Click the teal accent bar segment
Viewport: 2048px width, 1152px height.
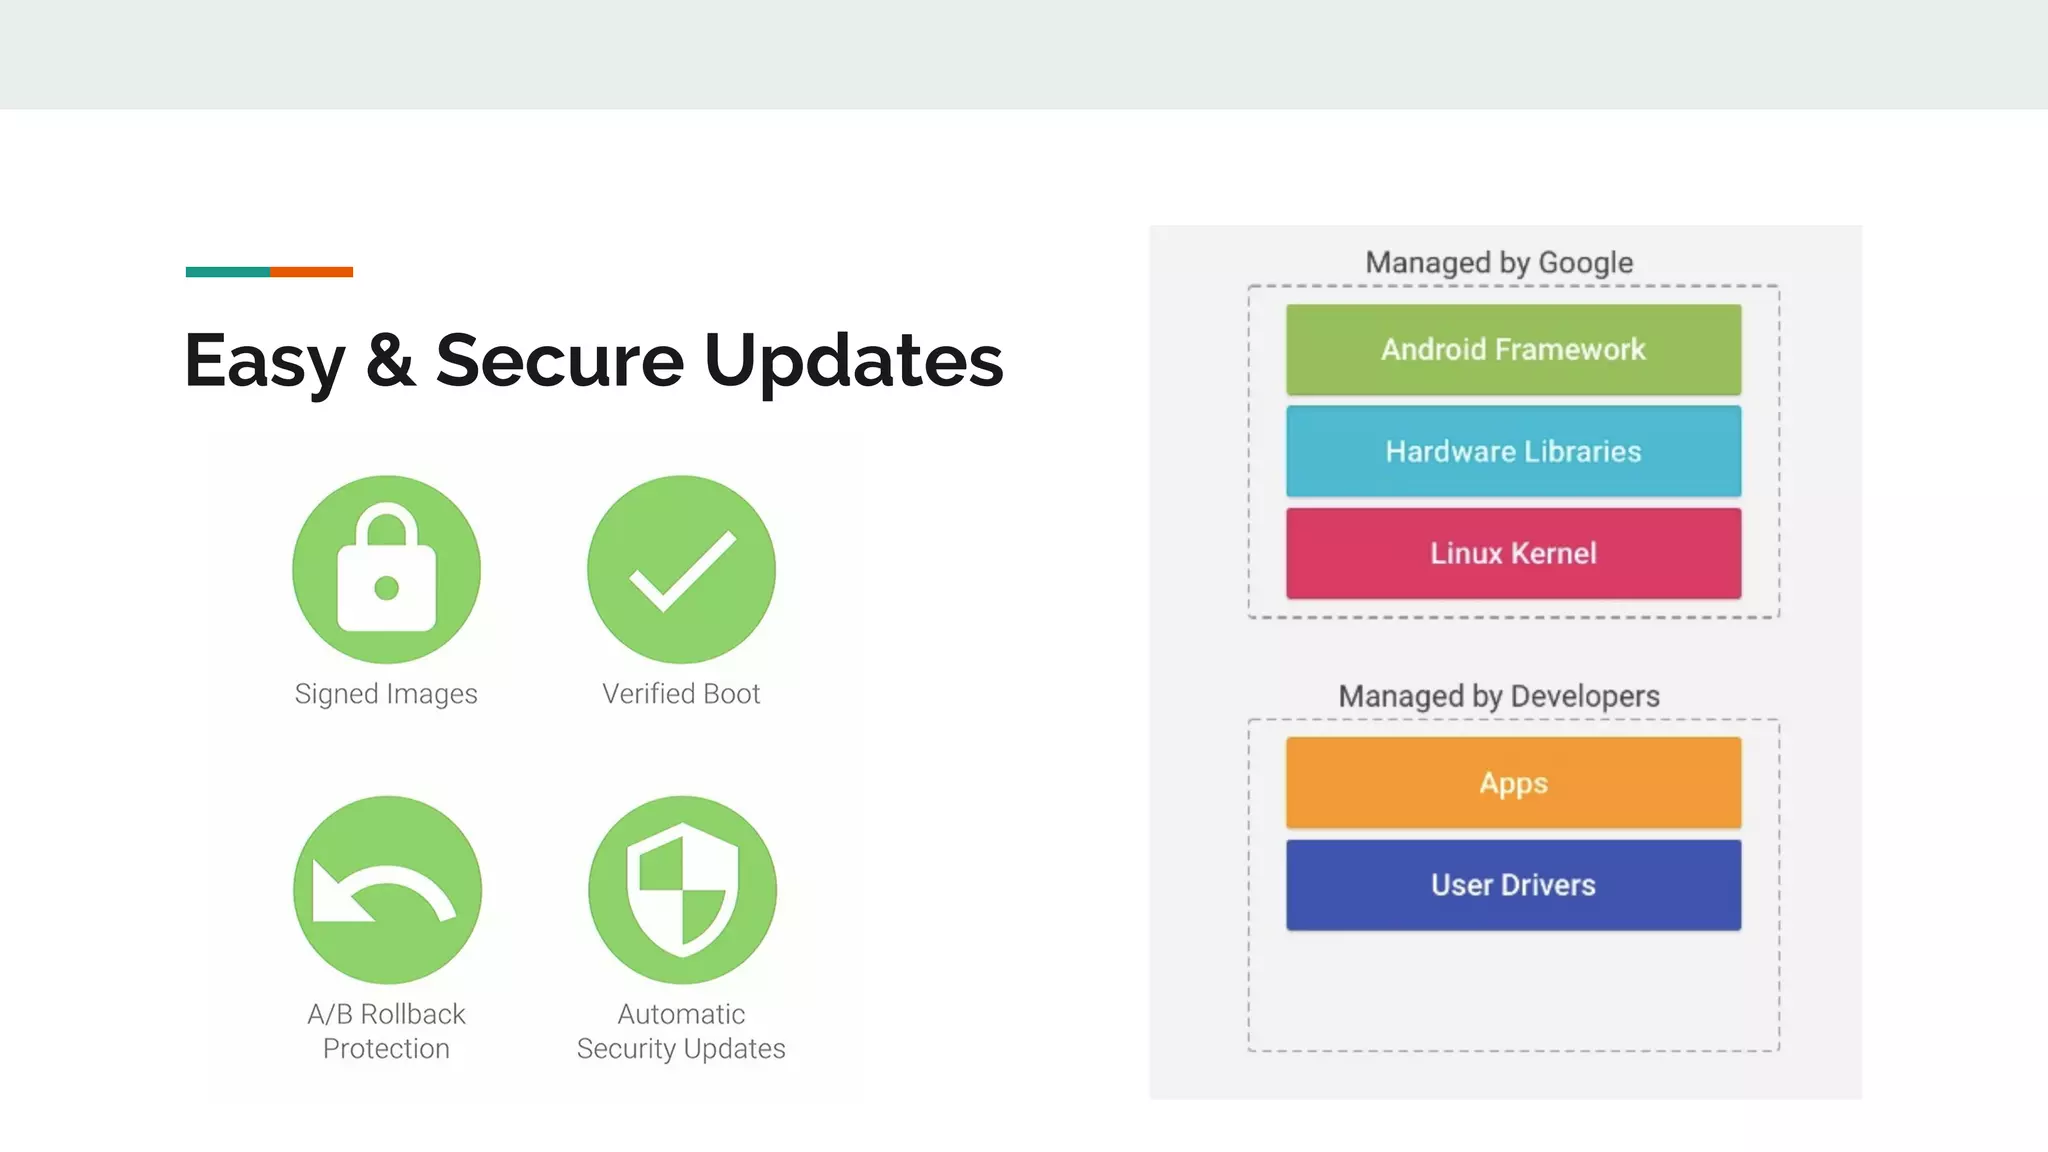pyautogui.click(x=227, y=272)
